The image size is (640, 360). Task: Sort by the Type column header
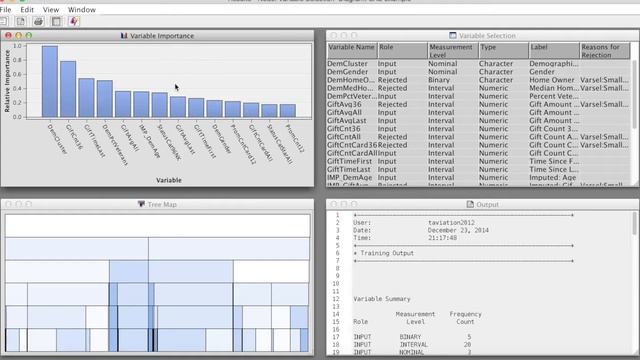point(503,51)
